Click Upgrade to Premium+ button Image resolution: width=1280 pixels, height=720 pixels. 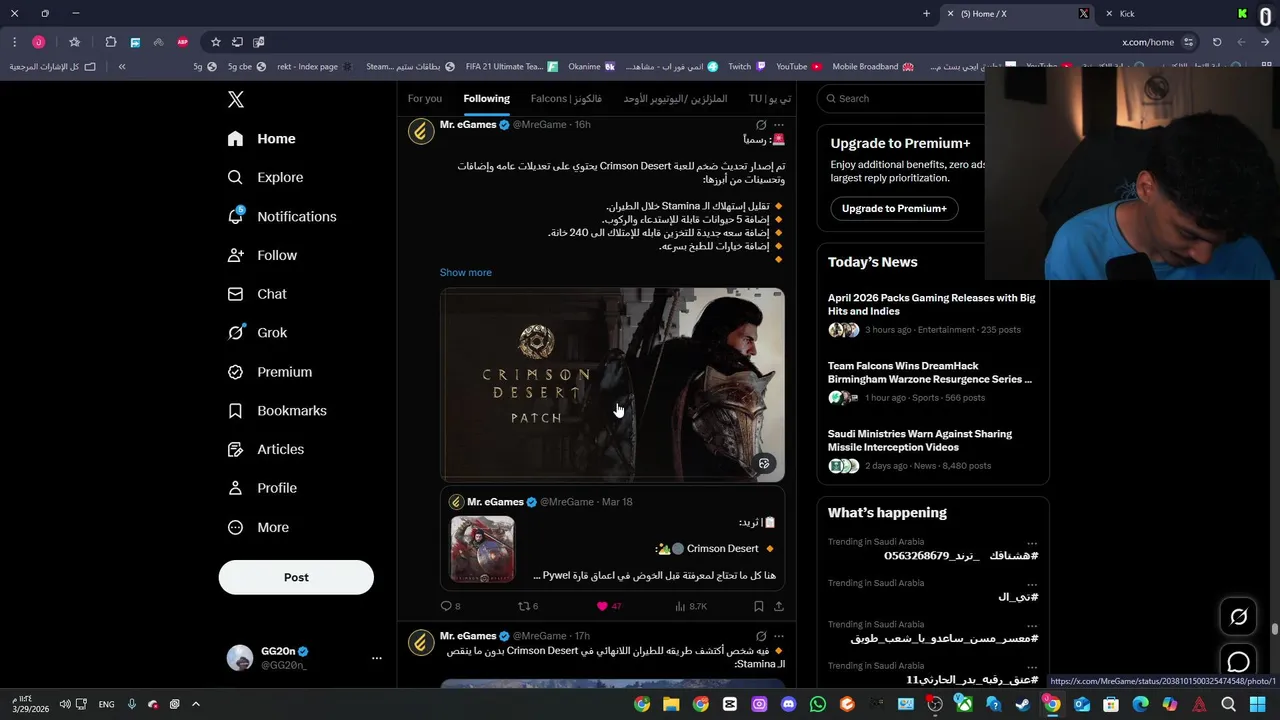[x=894, y=208]
